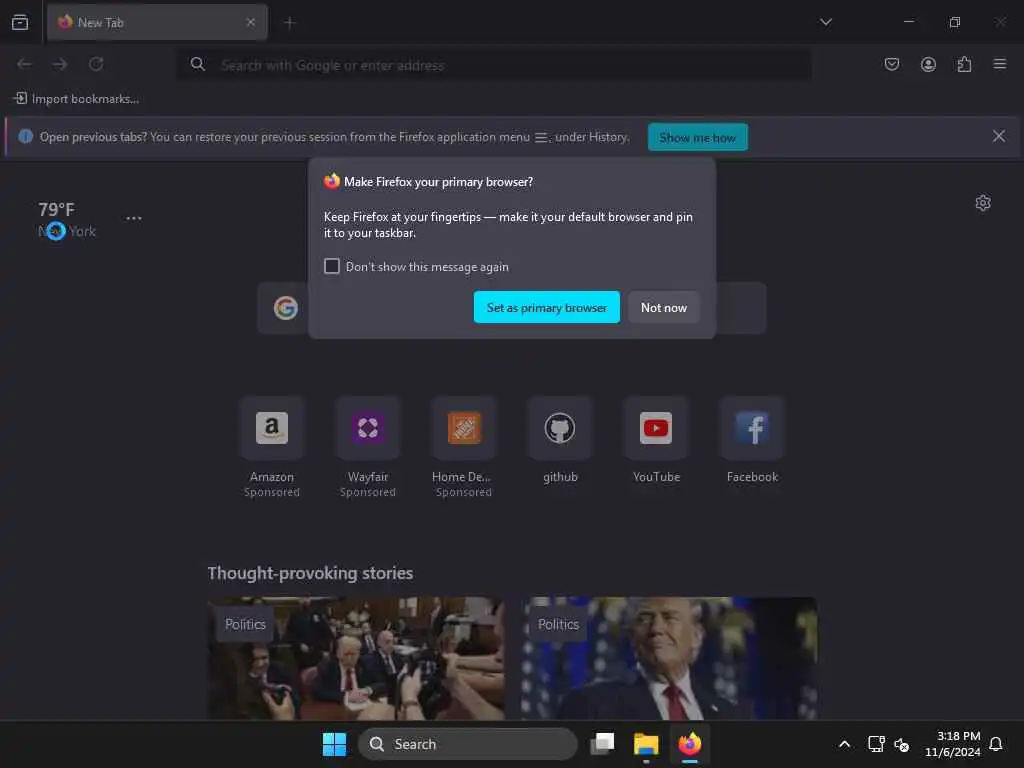Focus the address bar search field

494,65
